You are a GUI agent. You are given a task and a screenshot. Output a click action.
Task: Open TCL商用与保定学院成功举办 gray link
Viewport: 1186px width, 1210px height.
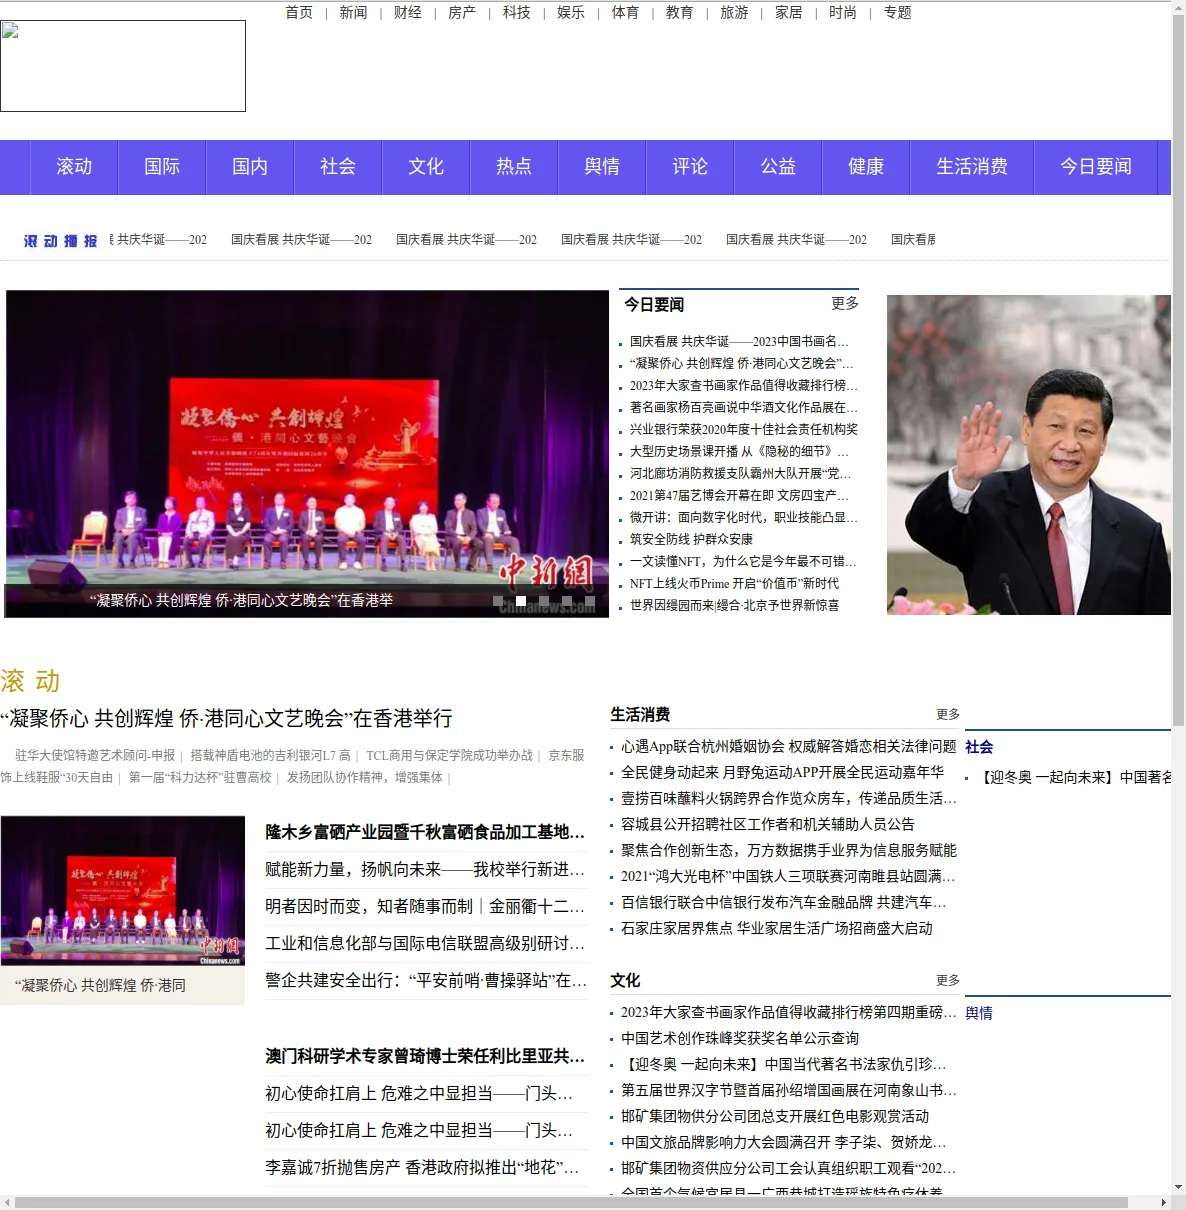(x=449, y=756)
